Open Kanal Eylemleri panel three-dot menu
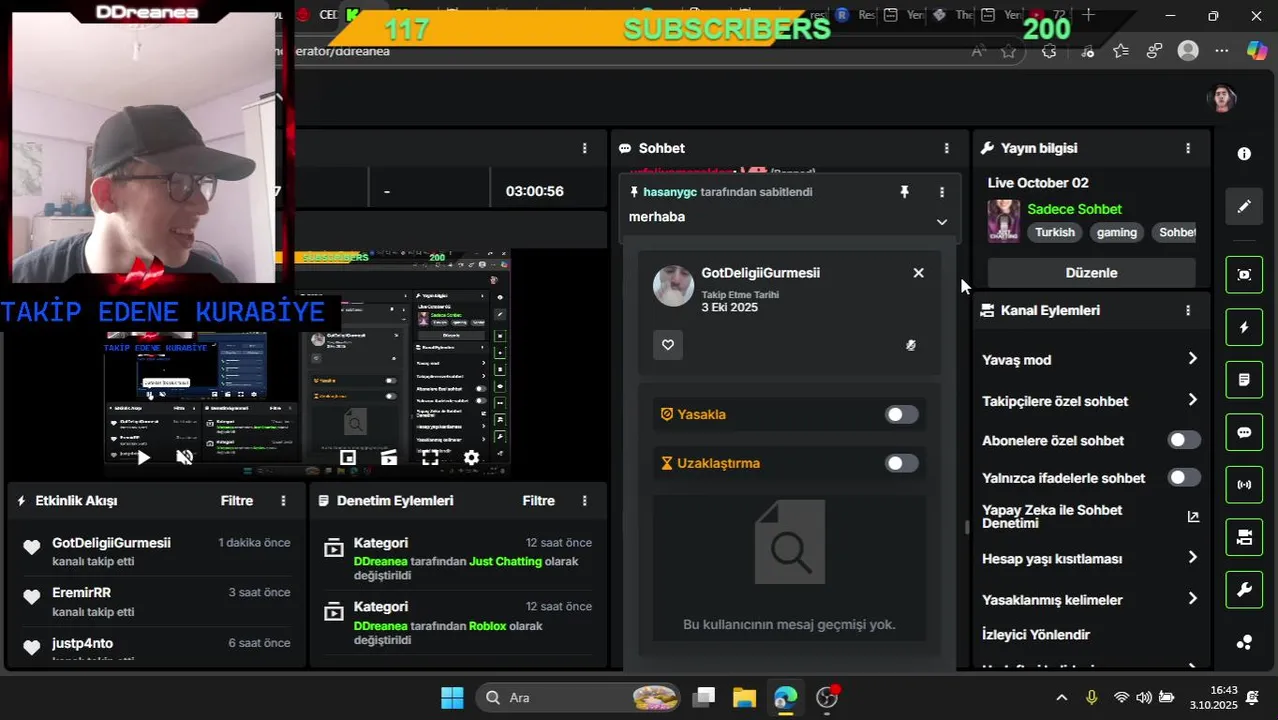 (1188, 310)
